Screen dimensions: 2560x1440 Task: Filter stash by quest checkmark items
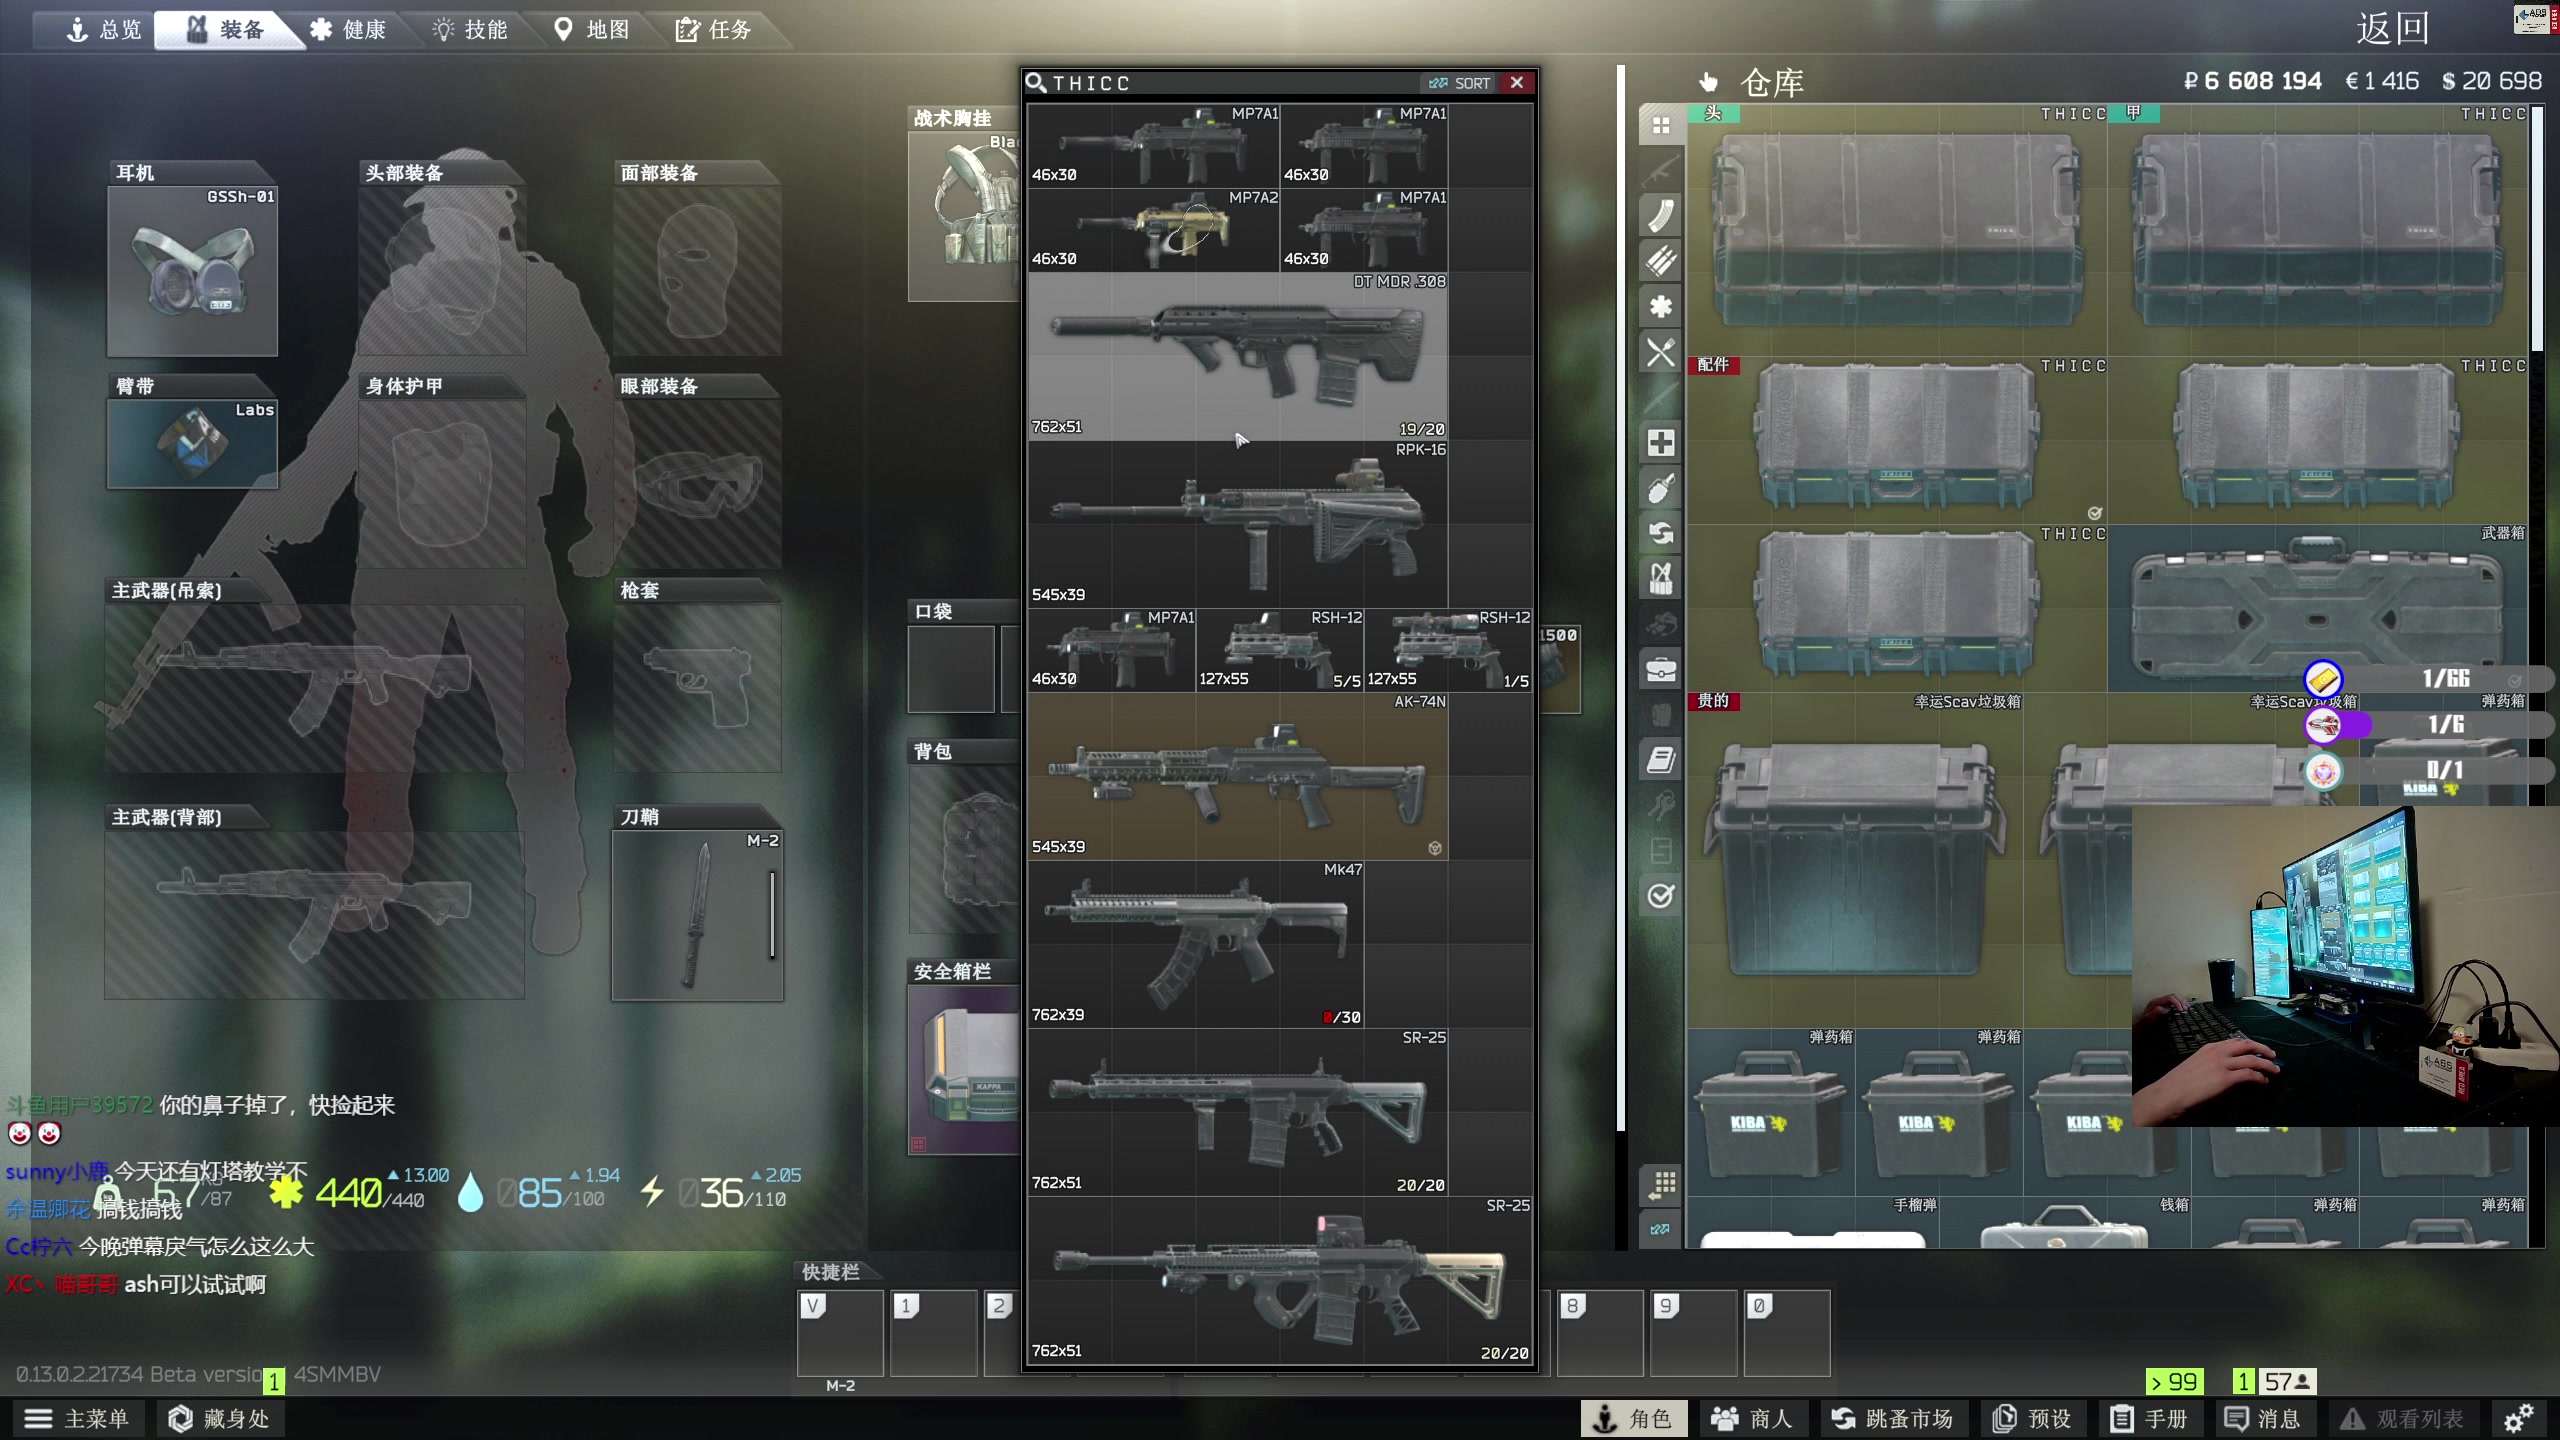pos(1661,896)
